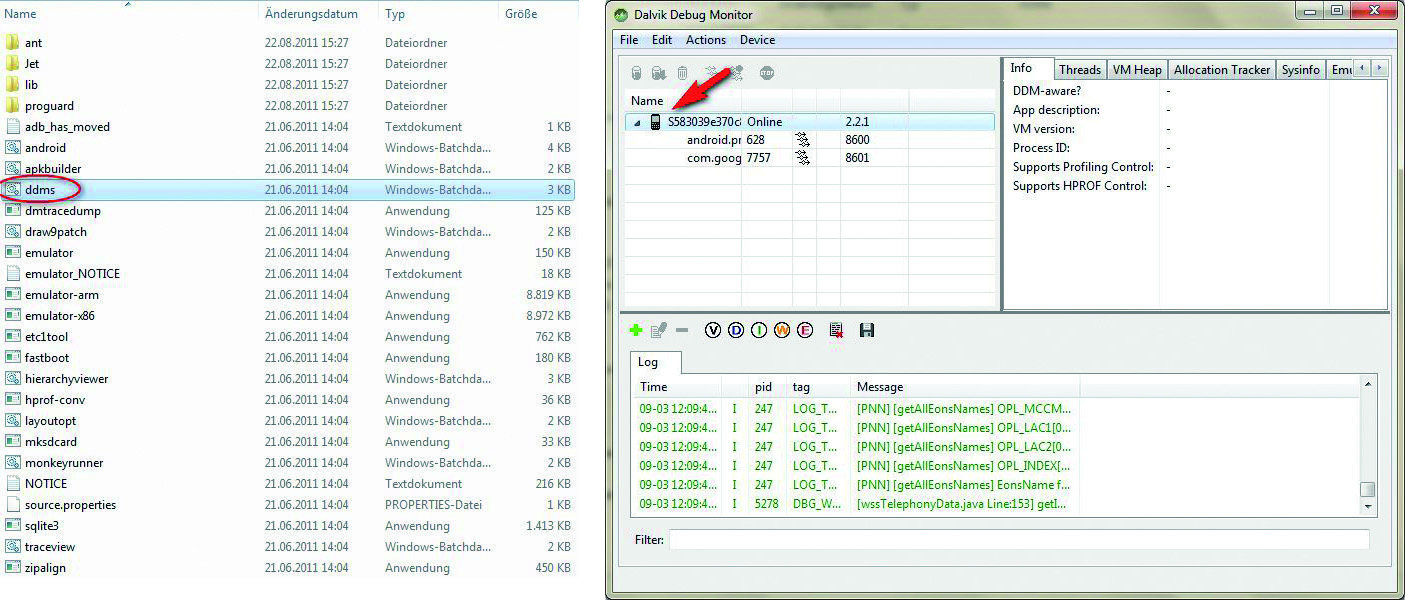Click the emulator-arm application icon
The image size is (1405, 600).
point(12,295)
